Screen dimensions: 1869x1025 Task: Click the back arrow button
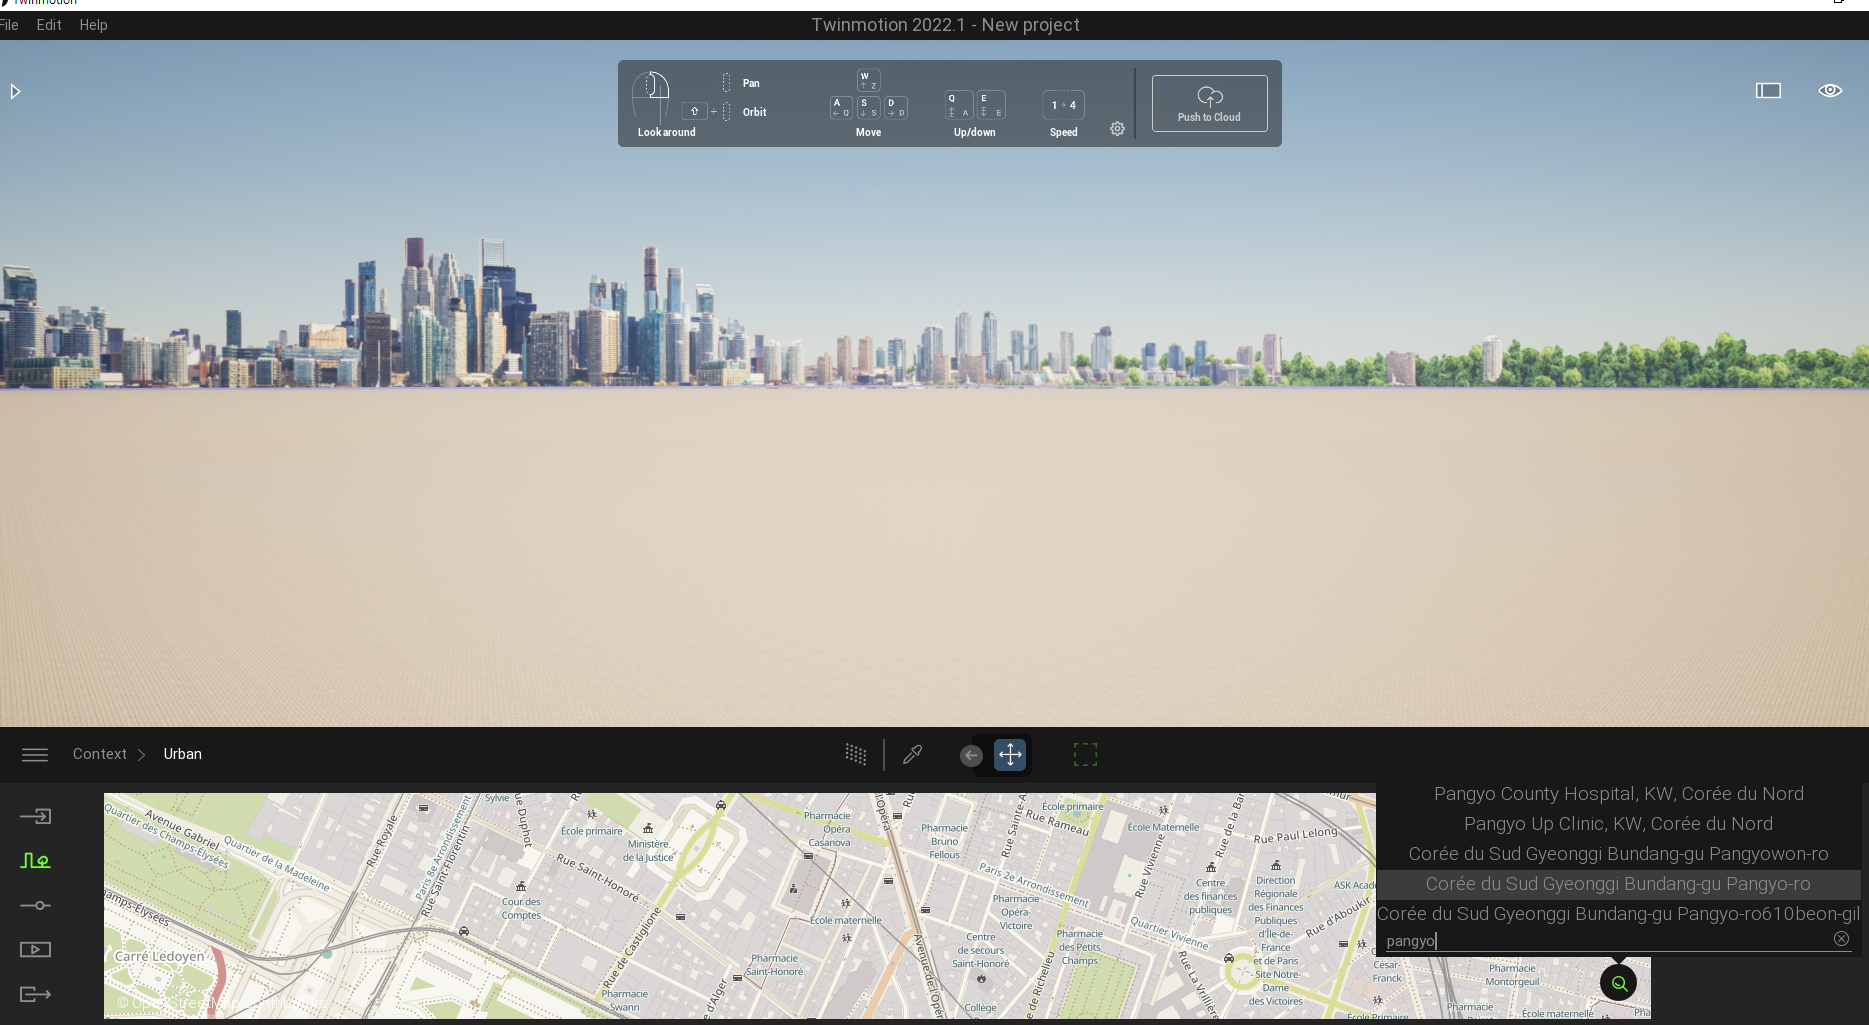[971, 756]
